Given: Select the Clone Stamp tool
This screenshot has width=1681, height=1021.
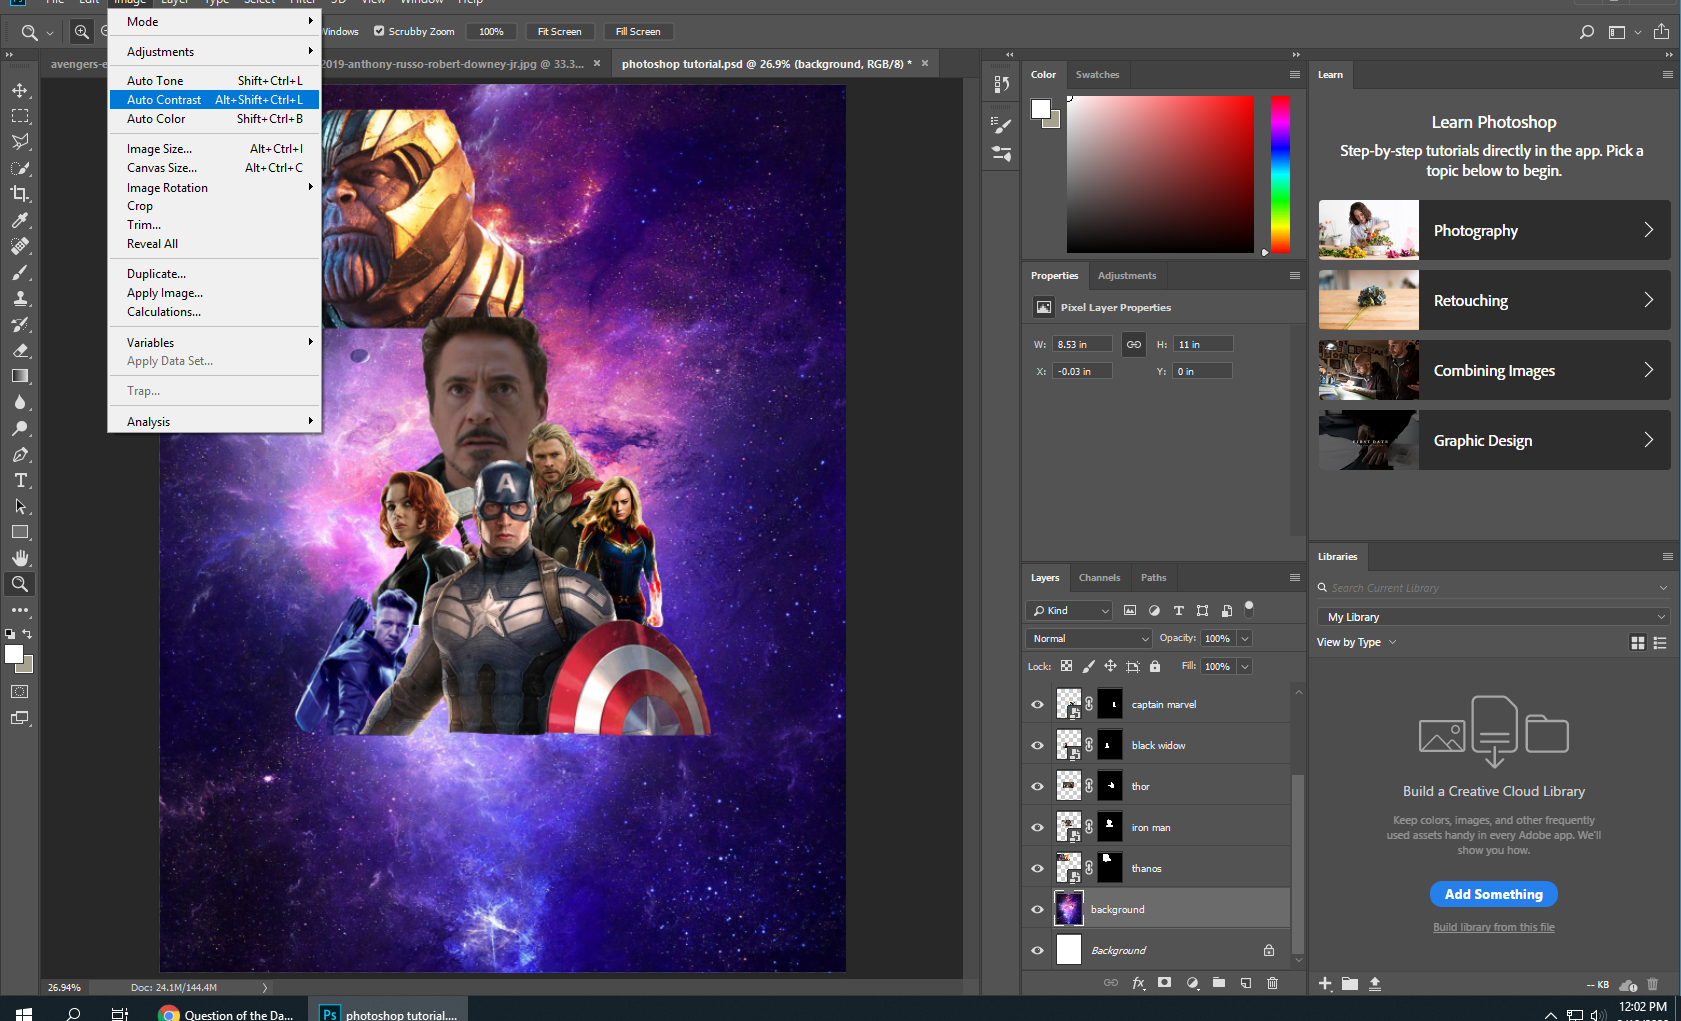Looking at the screenshot, I should (20, 298).
